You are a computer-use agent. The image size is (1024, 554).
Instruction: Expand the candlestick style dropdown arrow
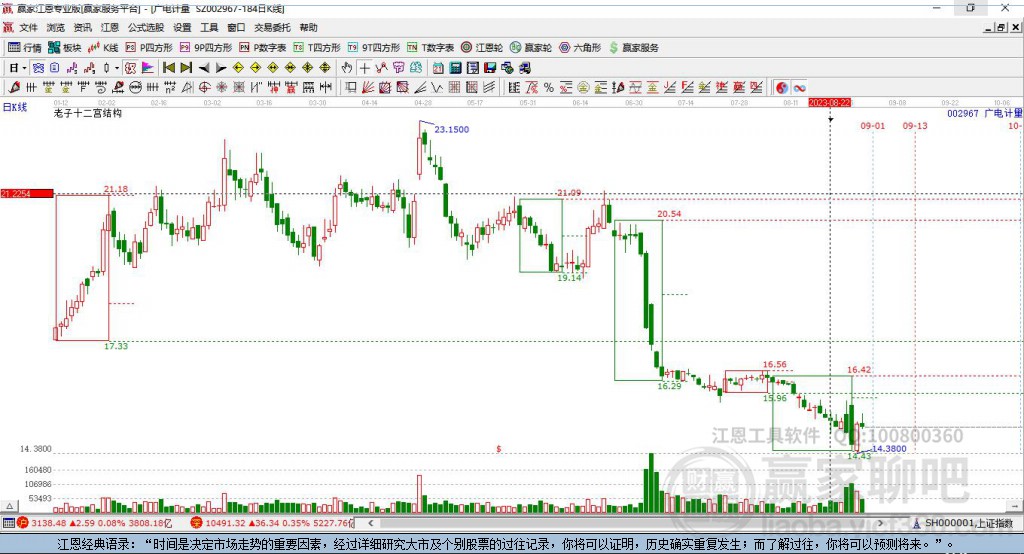coord(117,68)
